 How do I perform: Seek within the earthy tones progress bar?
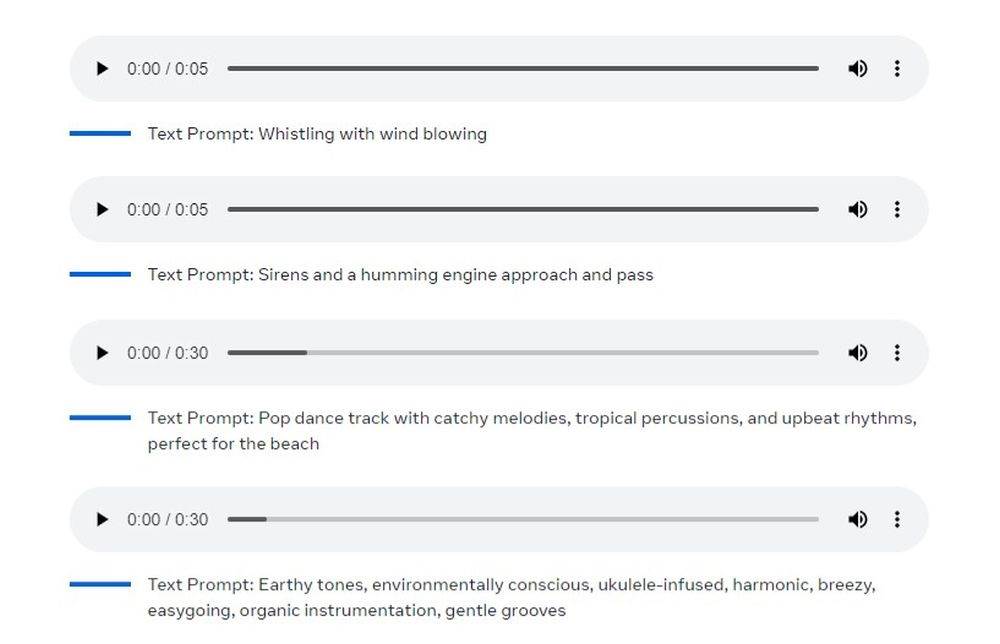pos(522,520)
